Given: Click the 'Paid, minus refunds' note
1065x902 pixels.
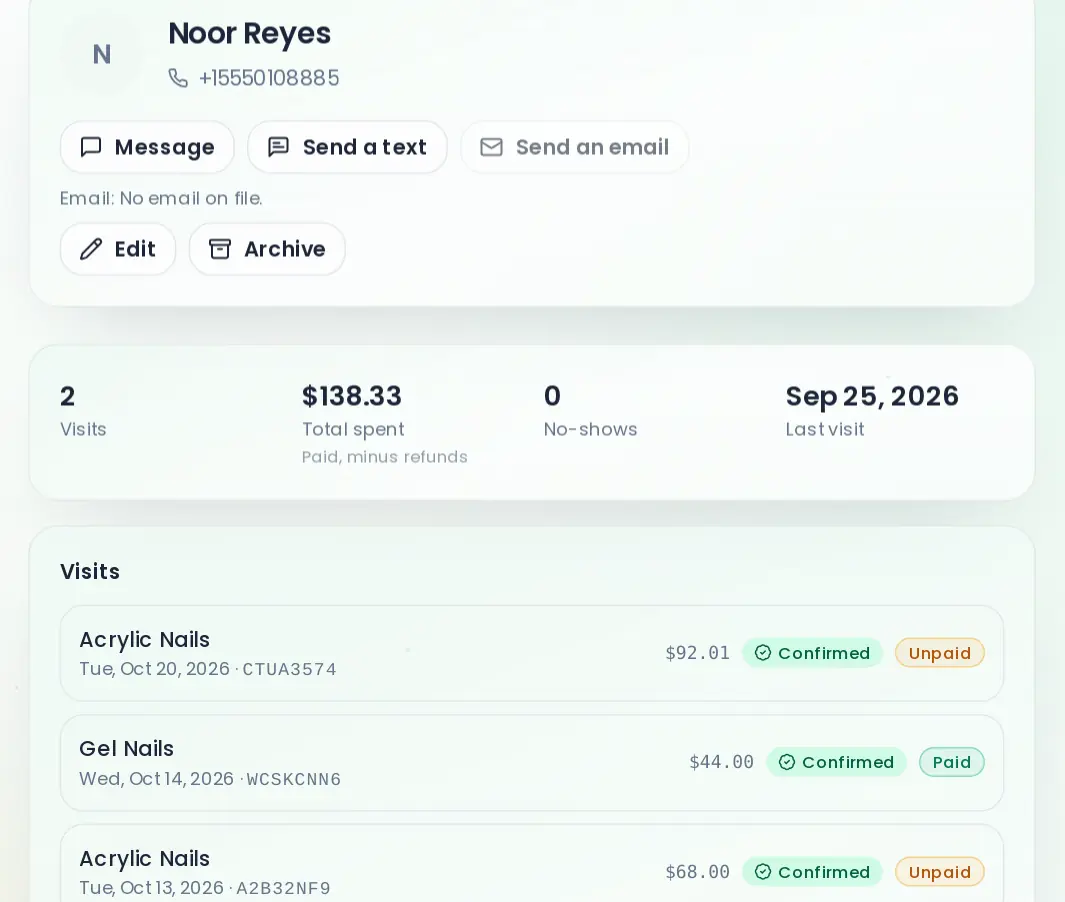Looking at the screenshot, I should tap(384, 456).
